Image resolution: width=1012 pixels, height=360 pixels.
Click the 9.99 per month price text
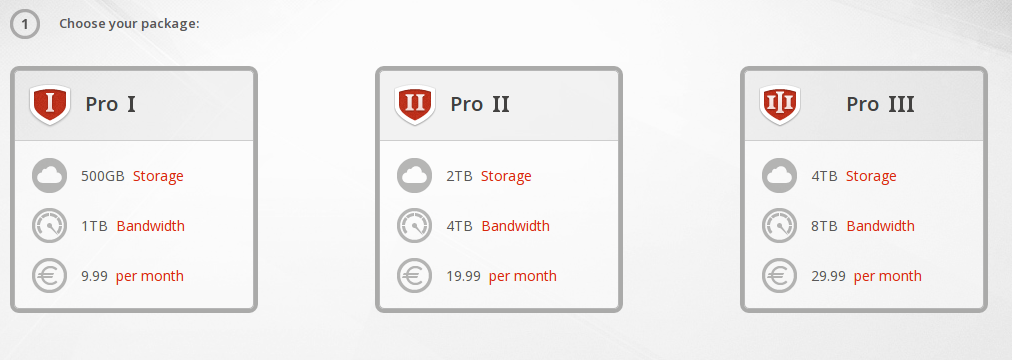[132, 276]
